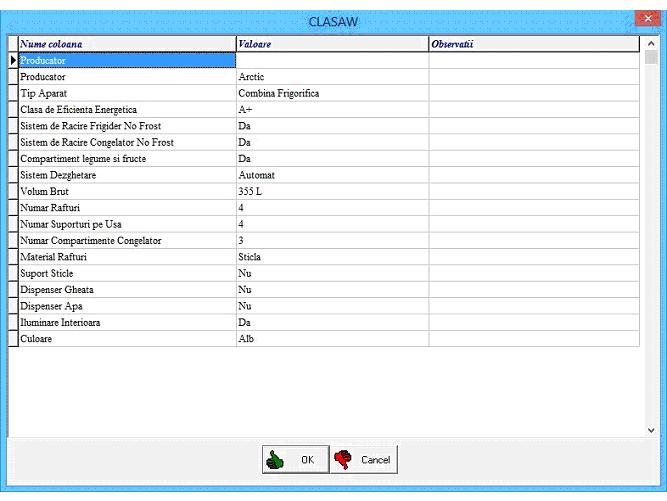Select the Combina Frigorifica value cell
Image resolution: width=667 pixels, height=501 pixels.
click(x=331, y=93)
